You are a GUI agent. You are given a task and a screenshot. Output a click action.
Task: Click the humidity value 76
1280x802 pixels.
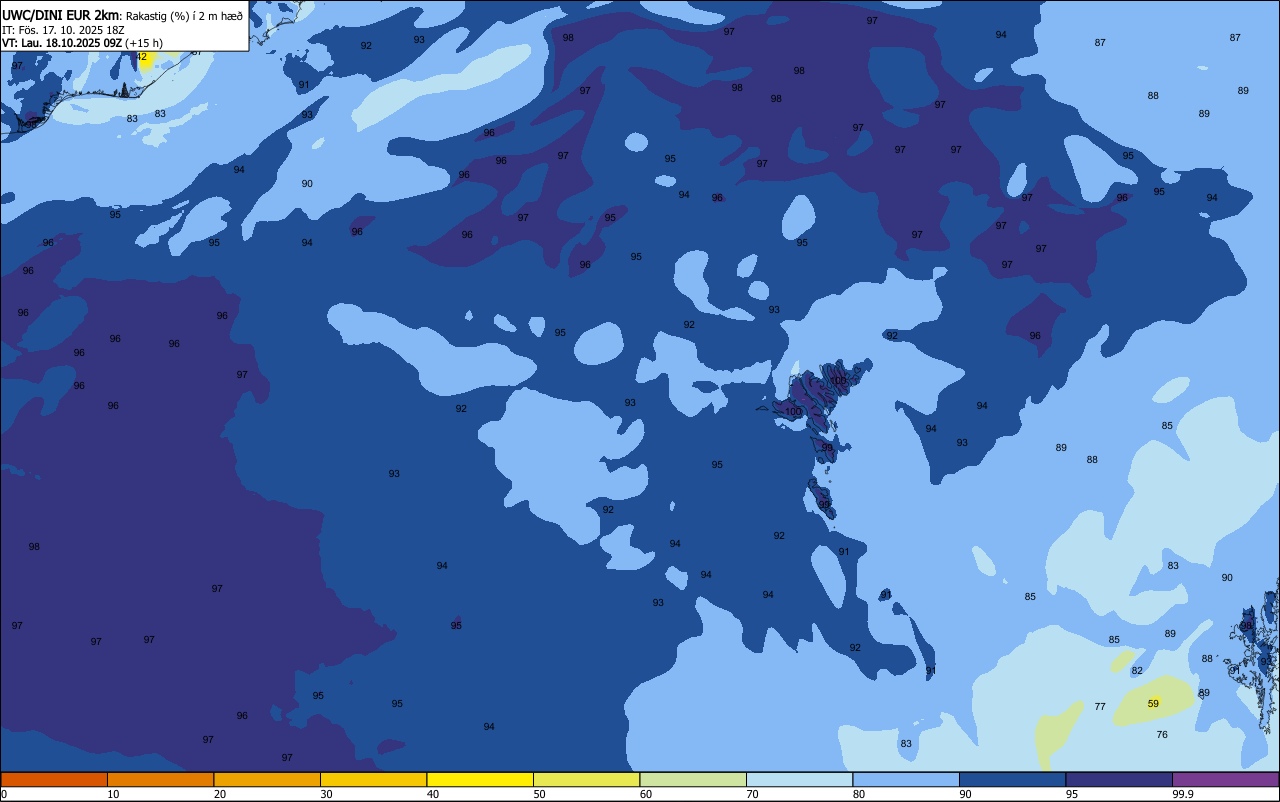pyautogui.click(x=1162, y=735)
